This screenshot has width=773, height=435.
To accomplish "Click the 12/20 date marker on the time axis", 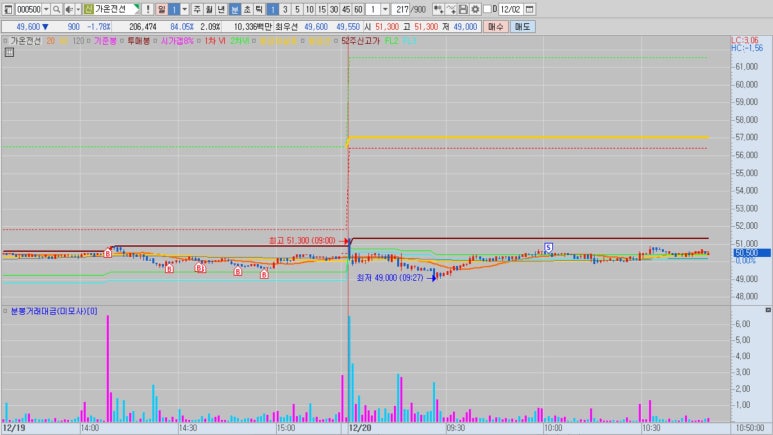I will [360, 428].
